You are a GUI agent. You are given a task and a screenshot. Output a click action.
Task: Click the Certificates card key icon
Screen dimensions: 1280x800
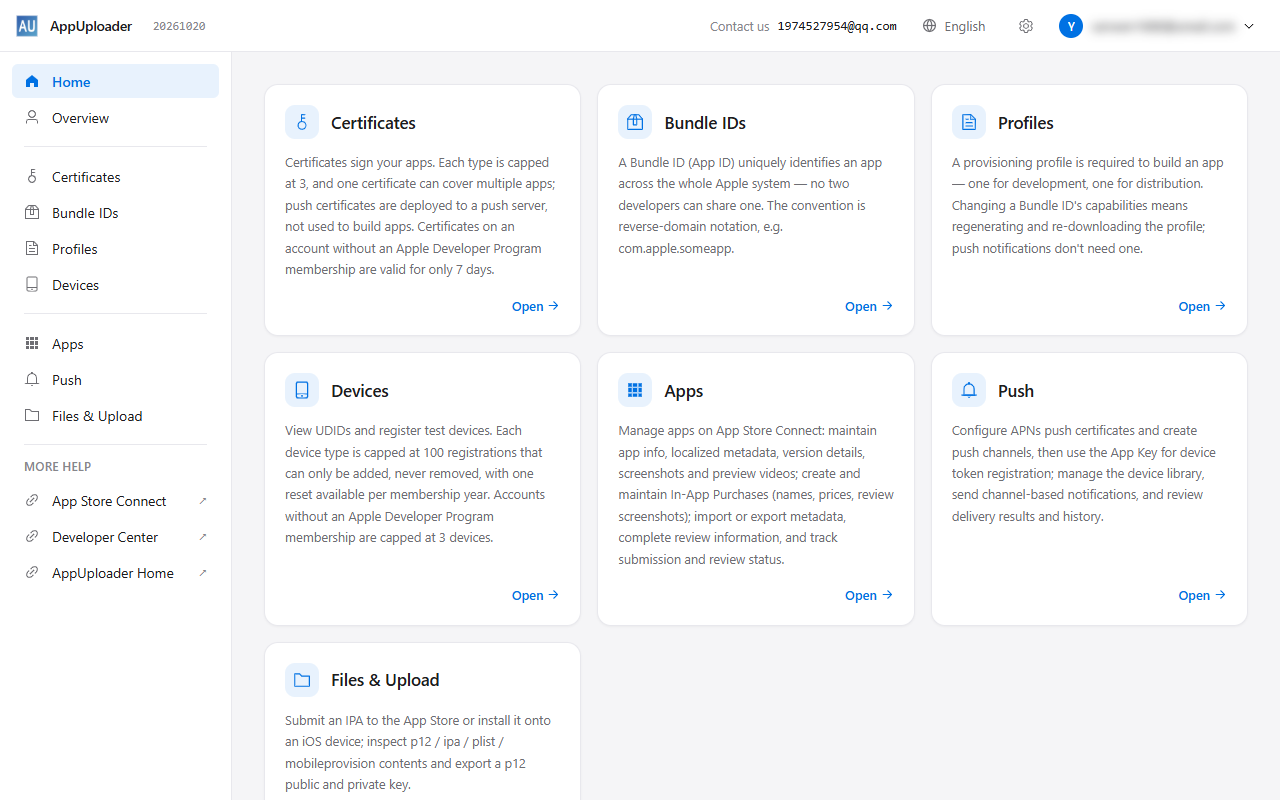(x=302, y=122)
